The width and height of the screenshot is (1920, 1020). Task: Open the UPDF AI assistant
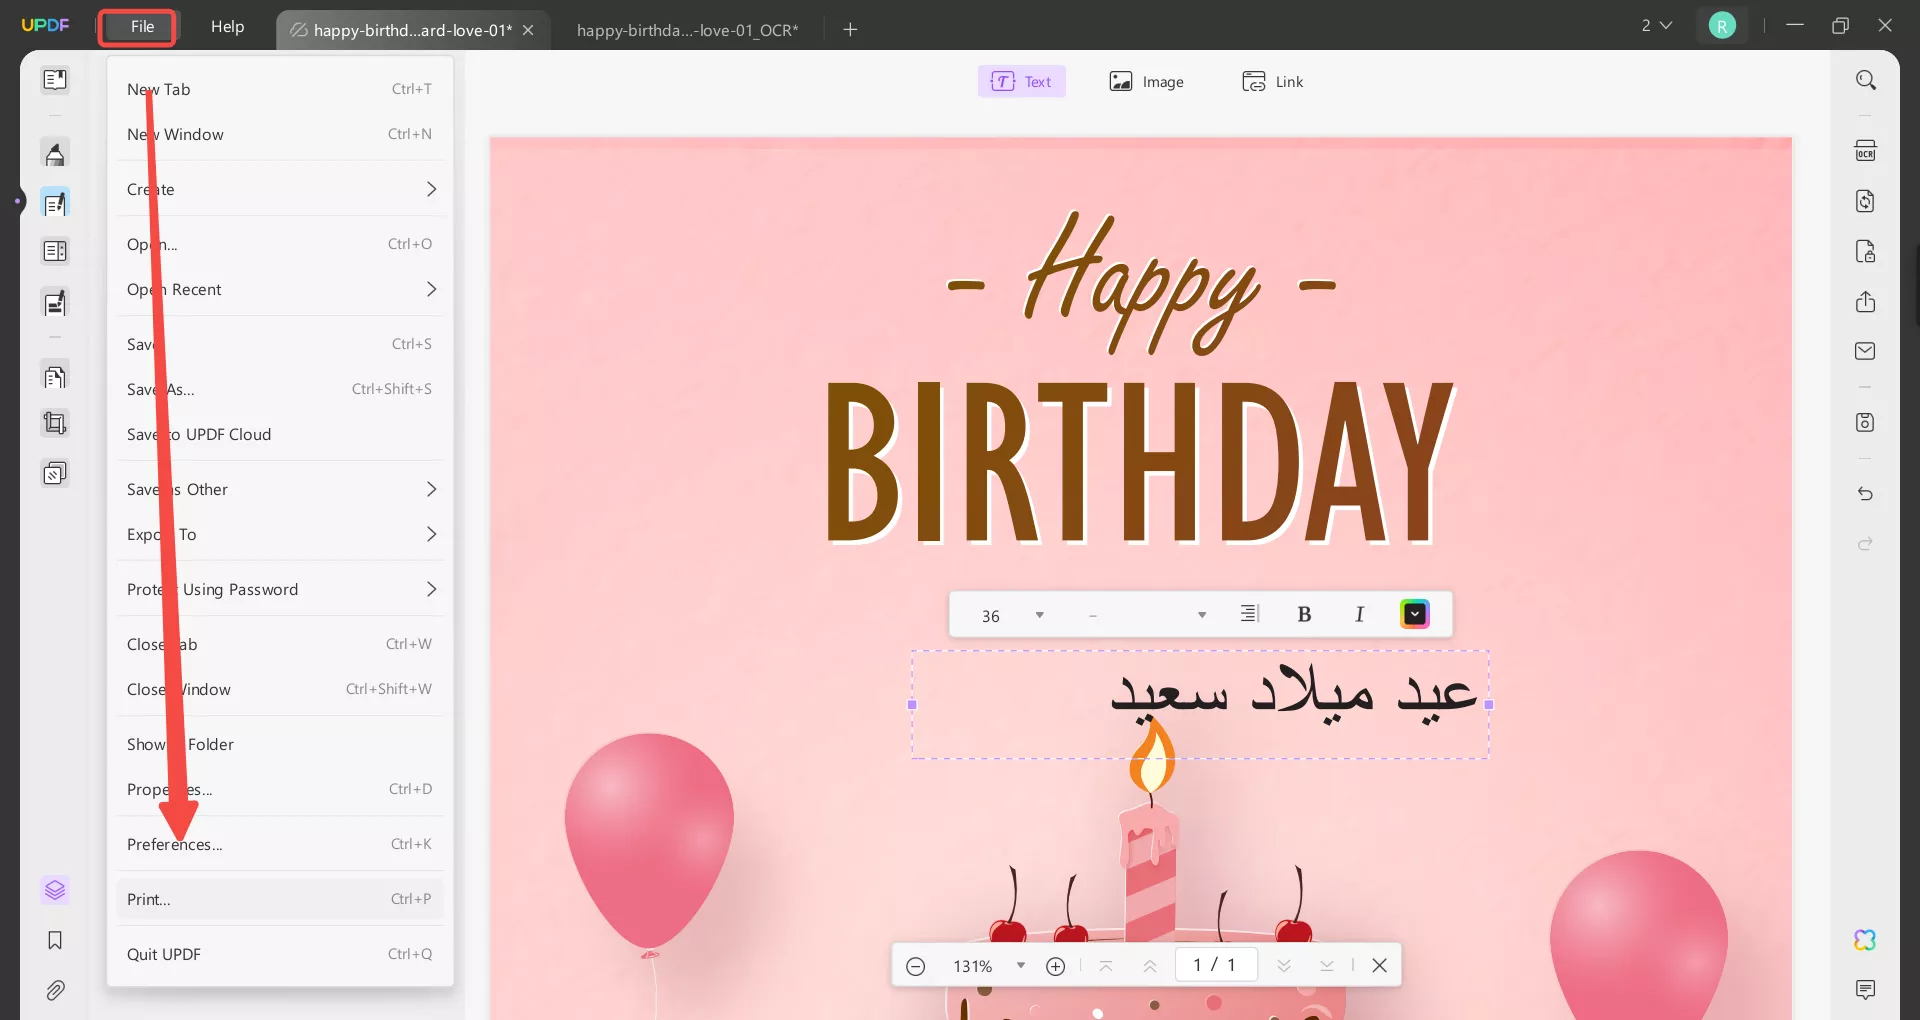[1864, 940]
